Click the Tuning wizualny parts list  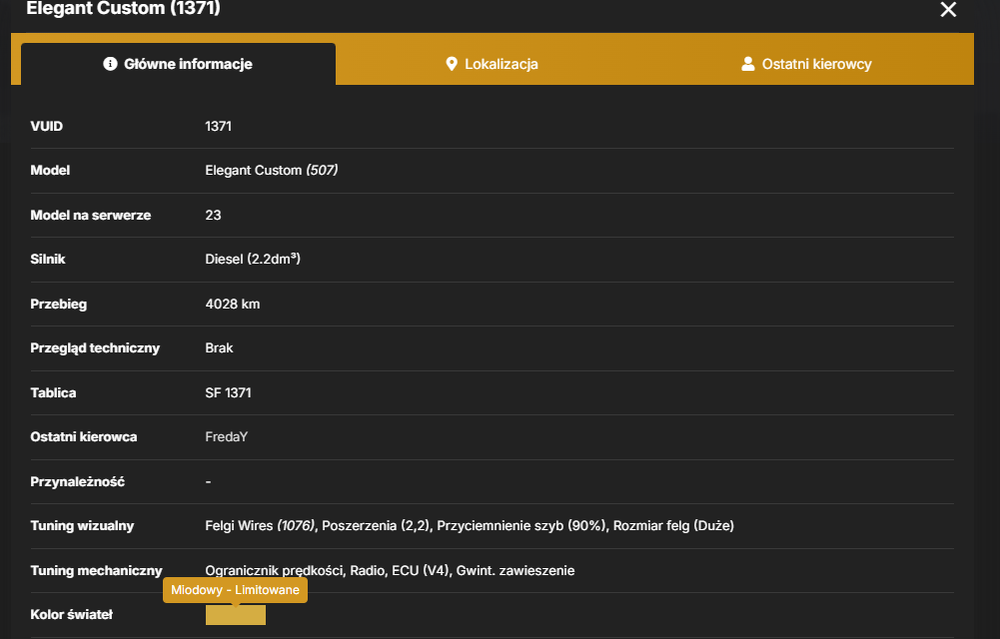469,525
